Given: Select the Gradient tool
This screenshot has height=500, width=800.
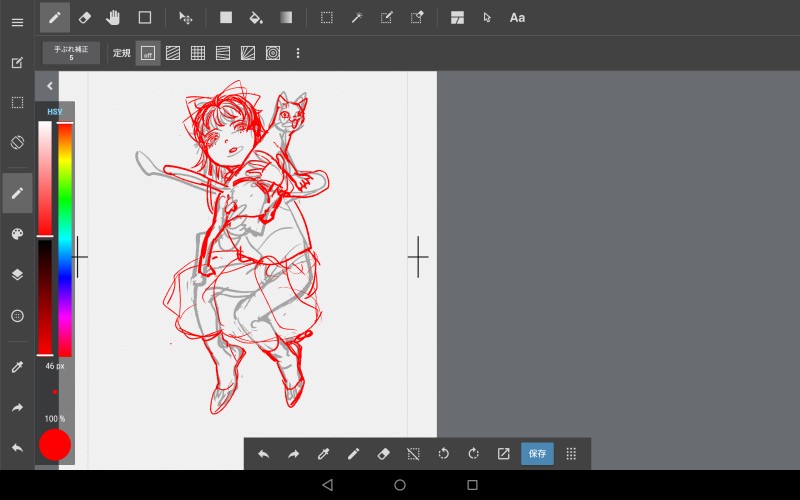Looking at the screenshot, I should (x=286, y=17).
